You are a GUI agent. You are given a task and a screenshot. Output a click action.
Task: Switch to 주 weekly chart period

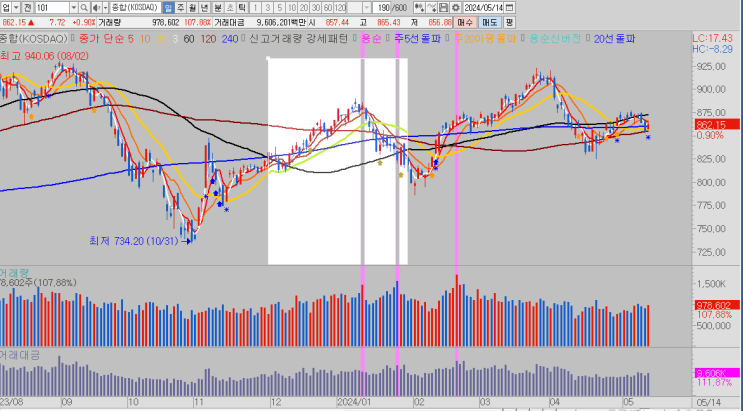pos(181,8)
